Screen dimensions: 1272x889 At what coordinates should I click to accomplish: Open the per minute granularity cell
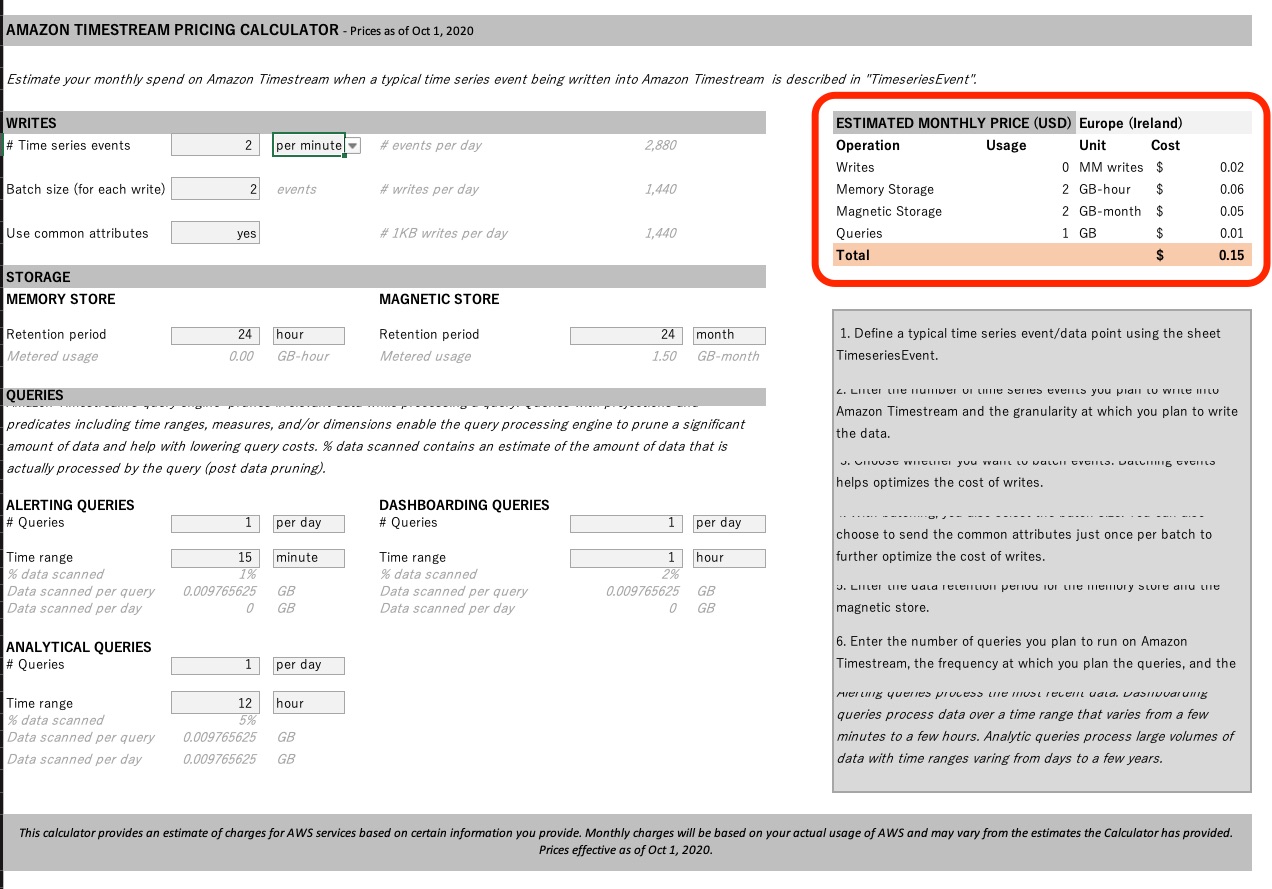pyautogui.click(x=309, y=146)
